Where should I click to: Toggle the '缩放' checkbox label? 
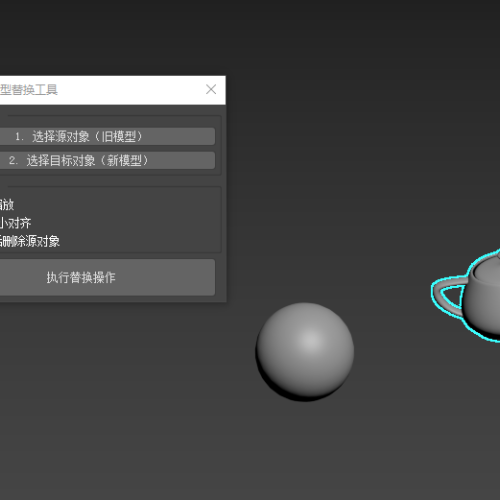(x=7, y=205)
